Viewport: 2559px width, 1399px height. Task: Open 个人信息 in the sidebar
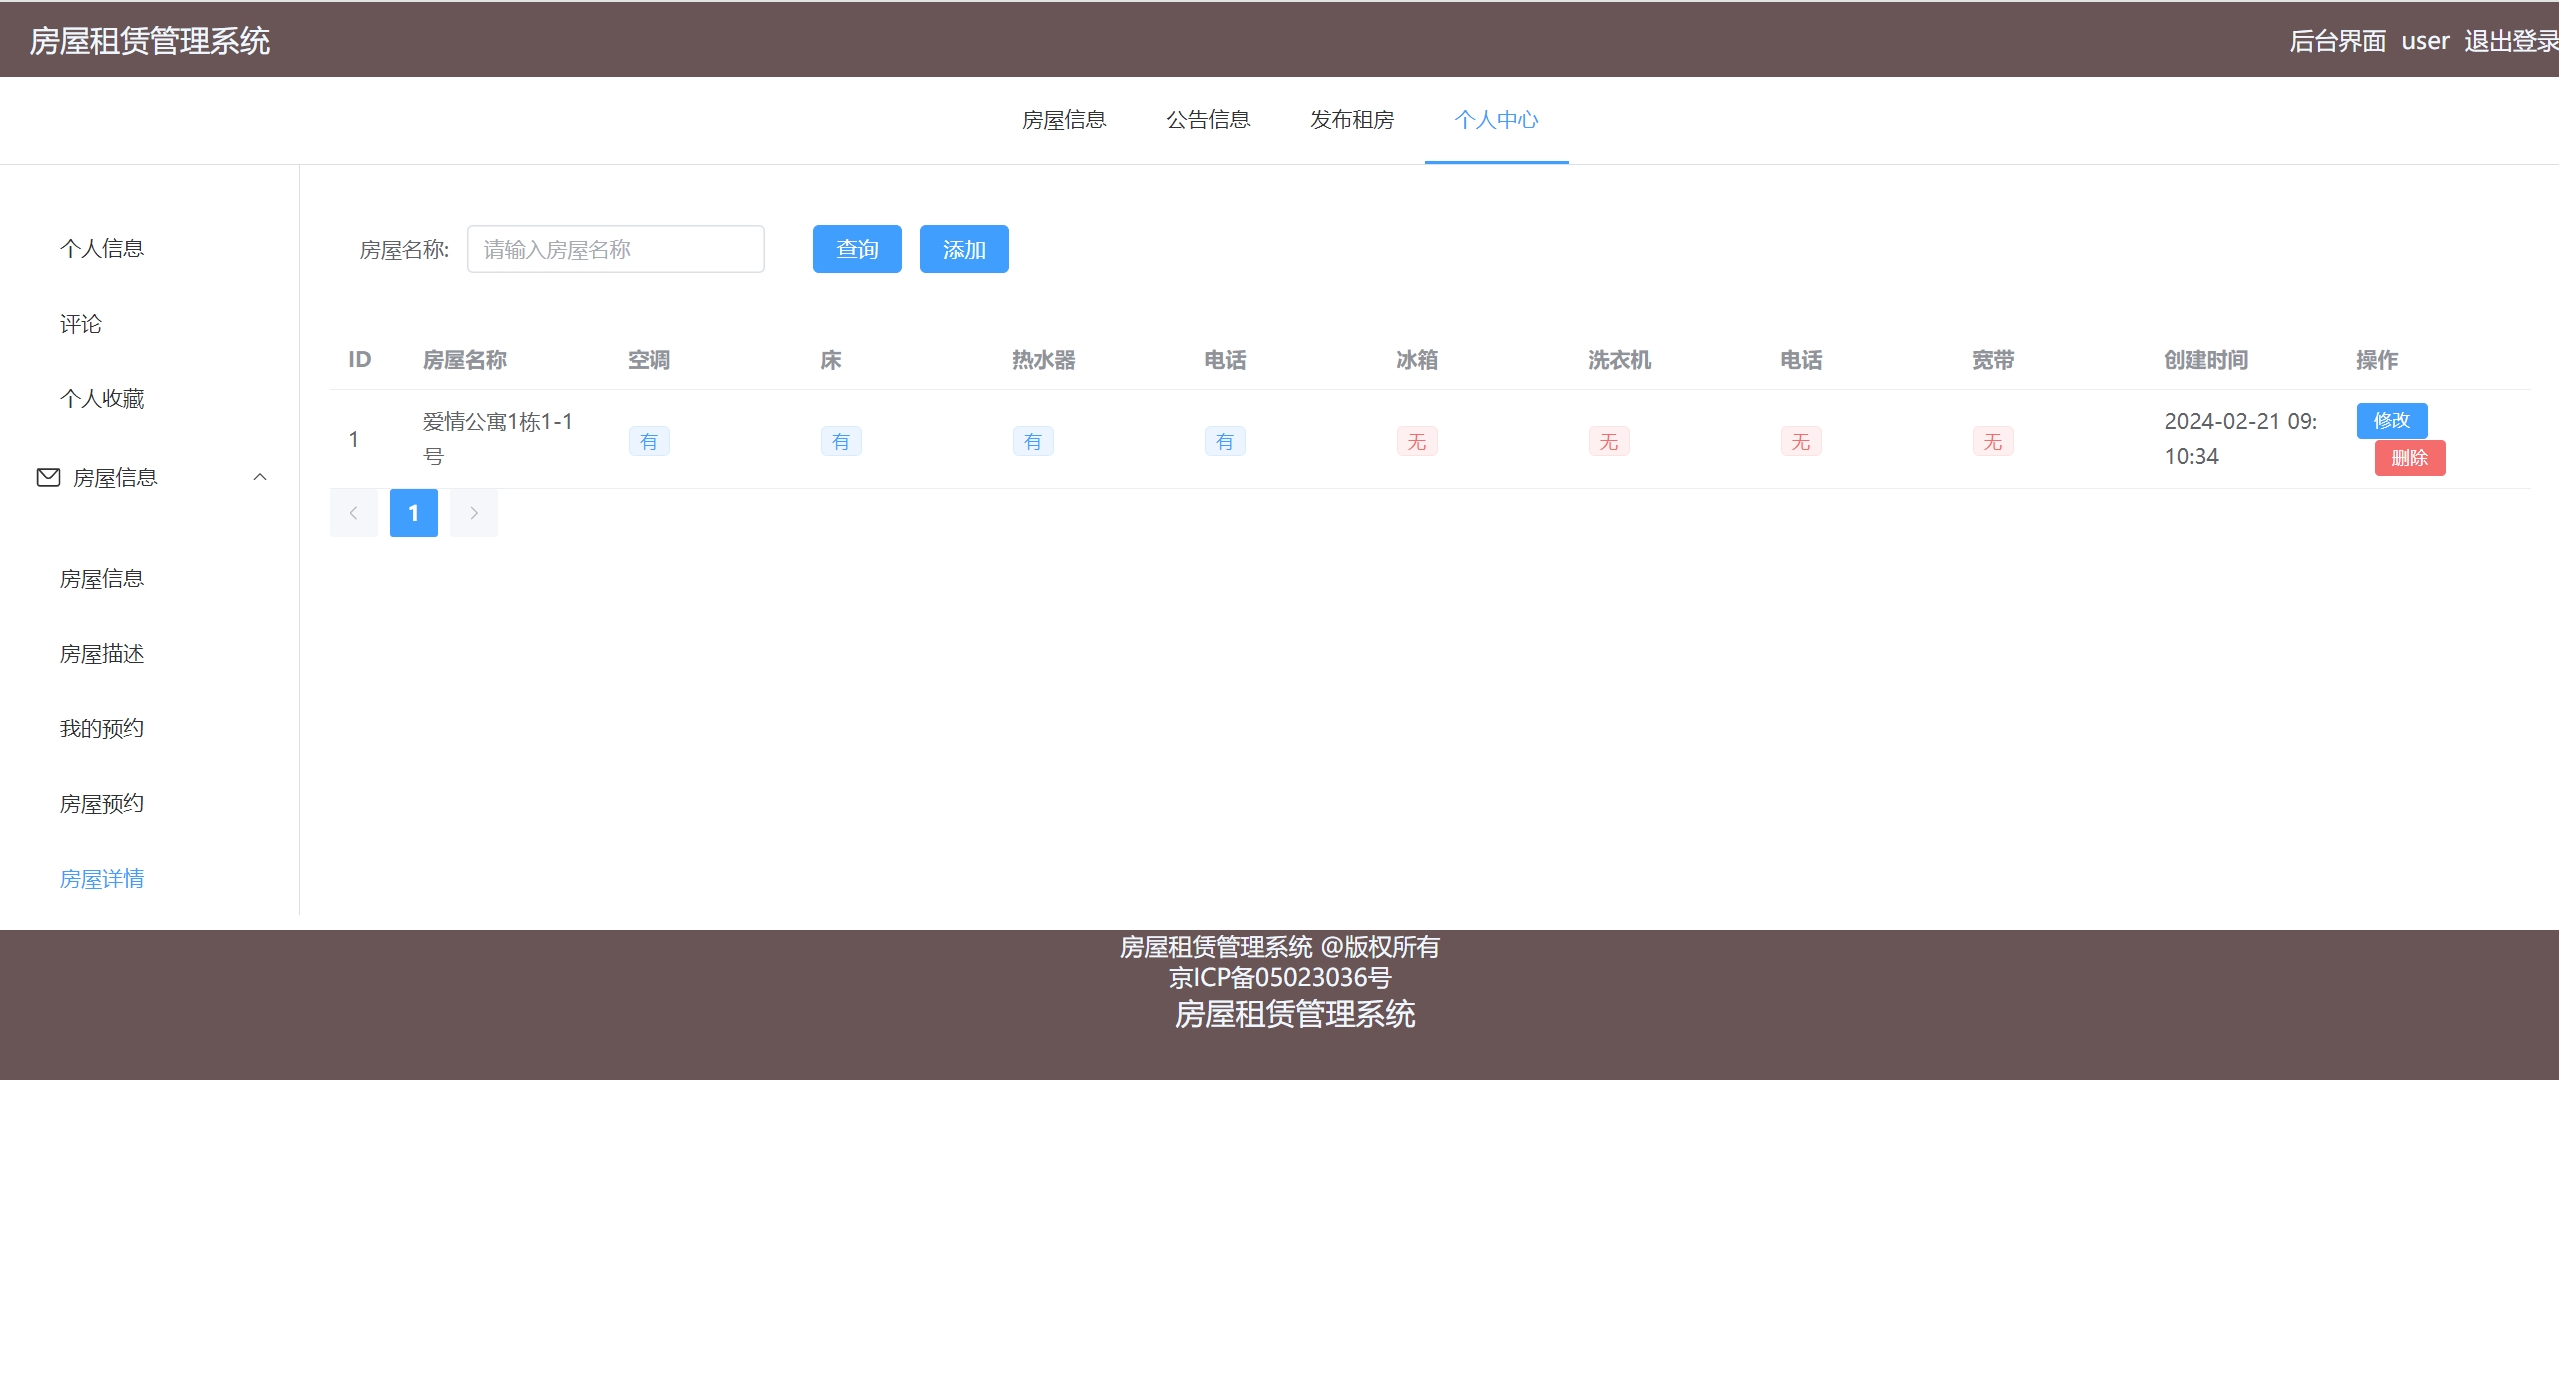102,248
